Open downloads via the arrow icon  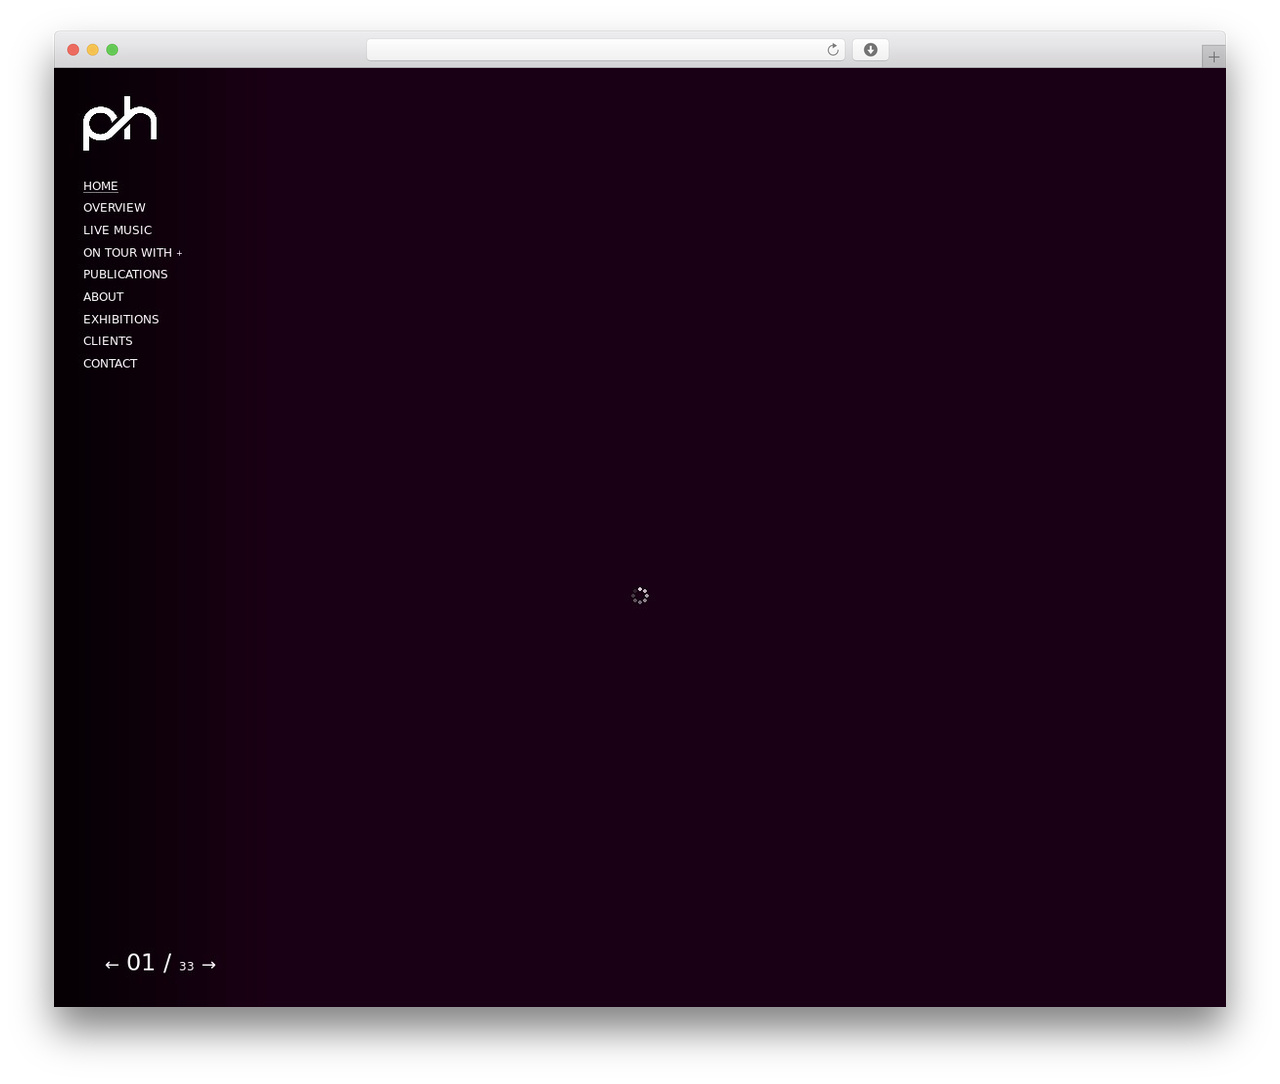click(870, 50)
